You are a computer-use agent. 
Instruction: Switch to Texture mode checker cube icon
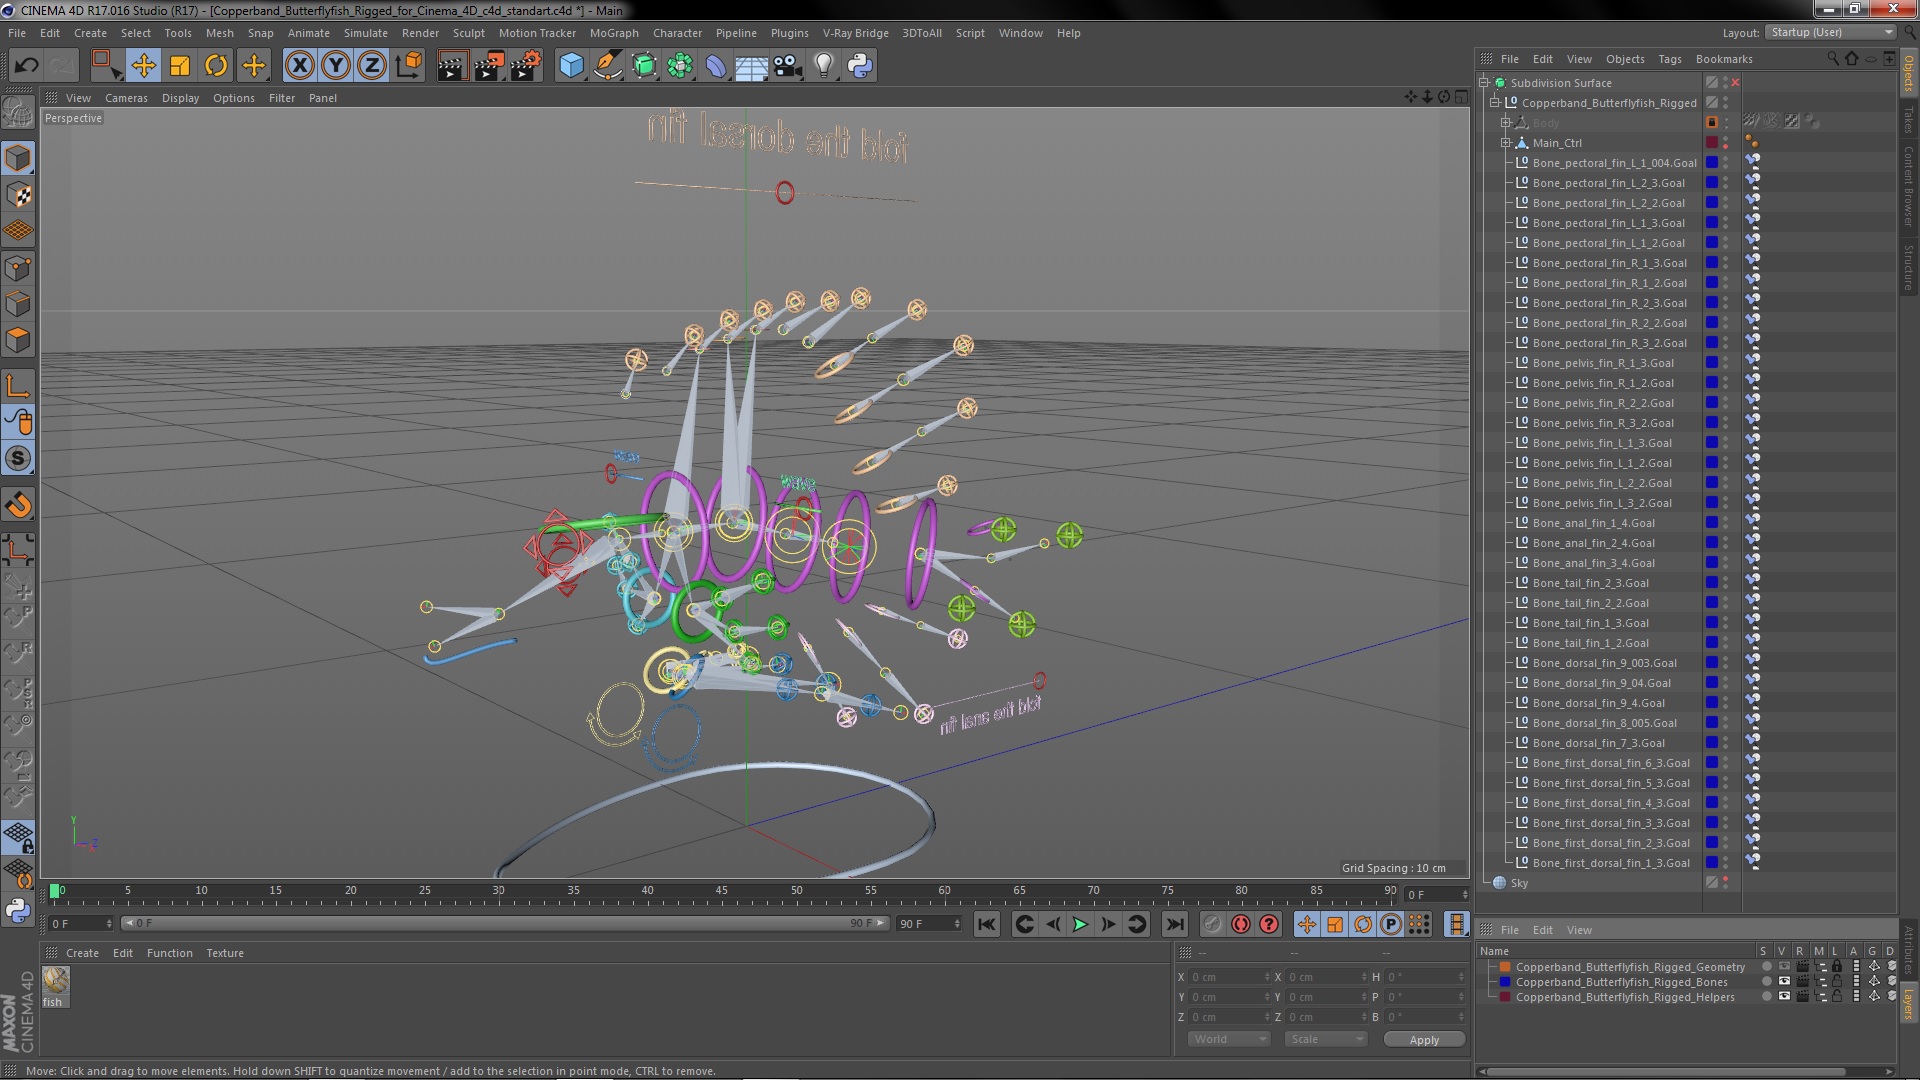18,195
